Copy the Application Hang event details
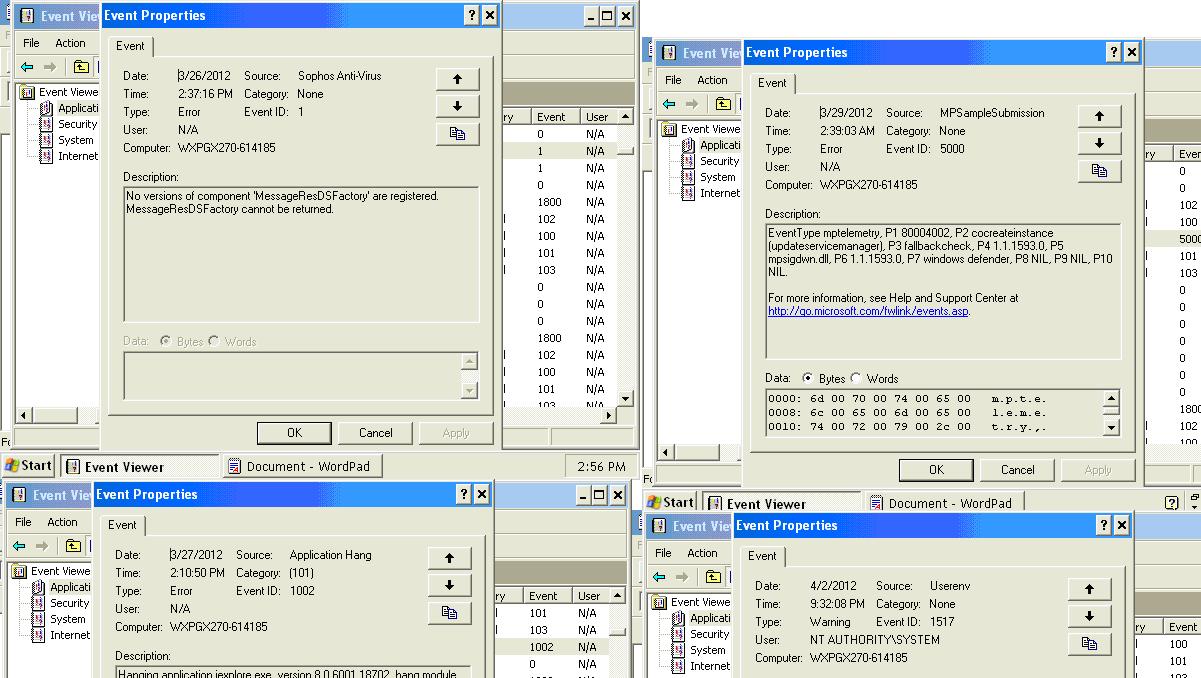 click(450, 612)
